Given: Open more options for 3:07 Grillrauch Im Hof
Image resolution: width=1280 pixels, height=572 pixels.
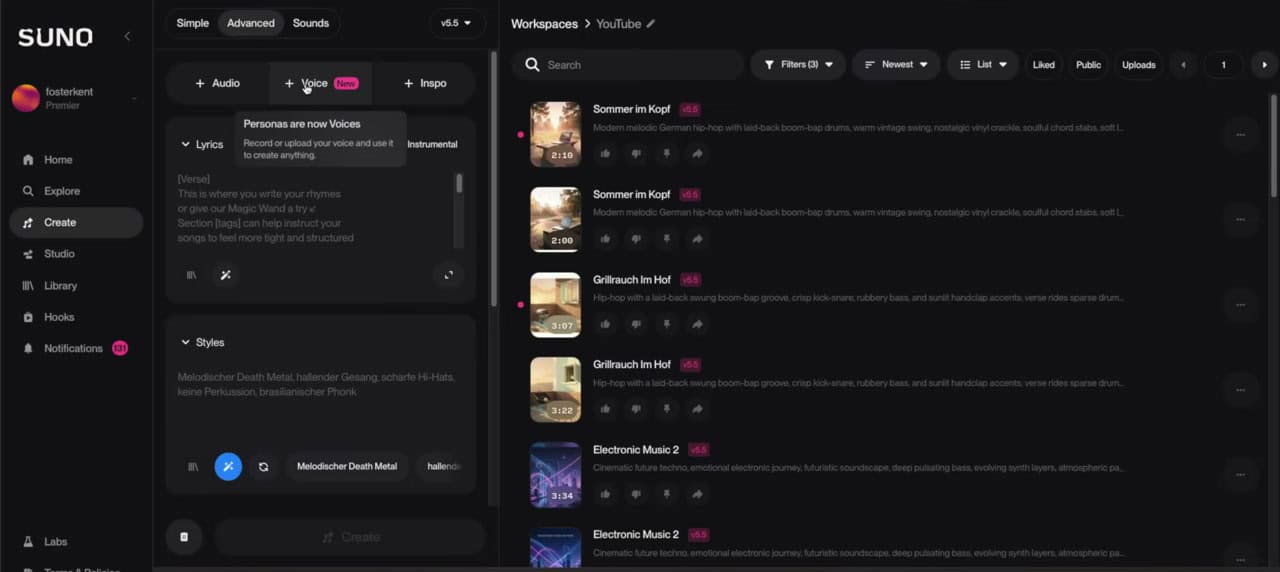Looking at the screenshot, I should [x=1240, y=305].
